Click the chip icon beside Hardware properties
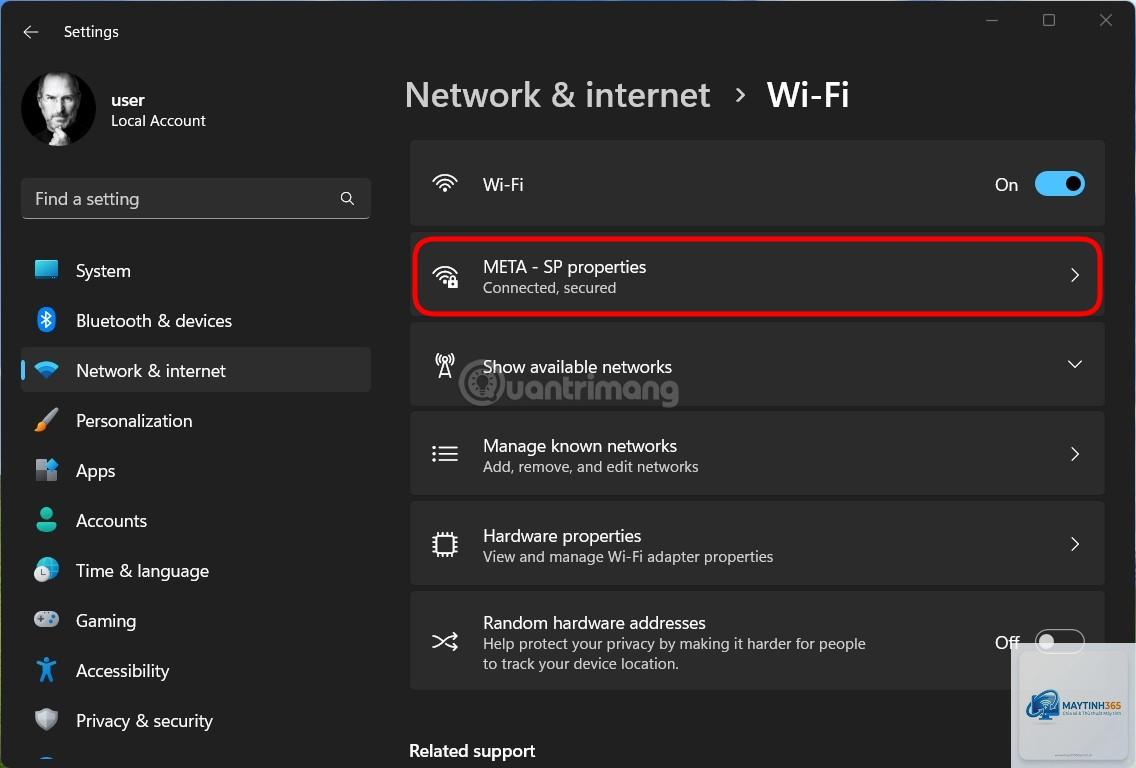The width and height of the screenshot is (1136, 768). tap(445, 544)
